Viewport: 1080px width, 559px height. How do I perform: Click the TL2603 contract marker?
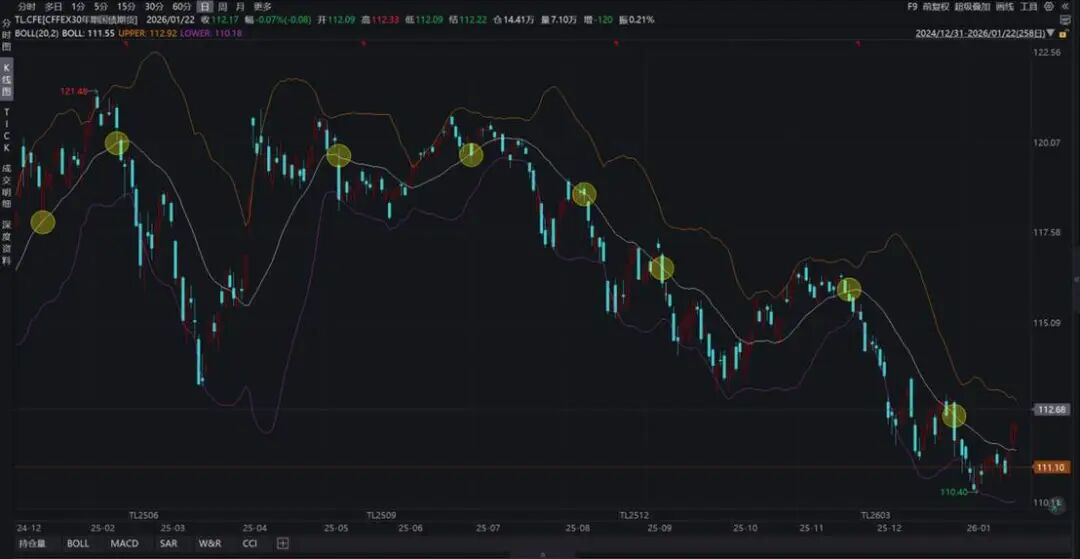coord(875,515)
